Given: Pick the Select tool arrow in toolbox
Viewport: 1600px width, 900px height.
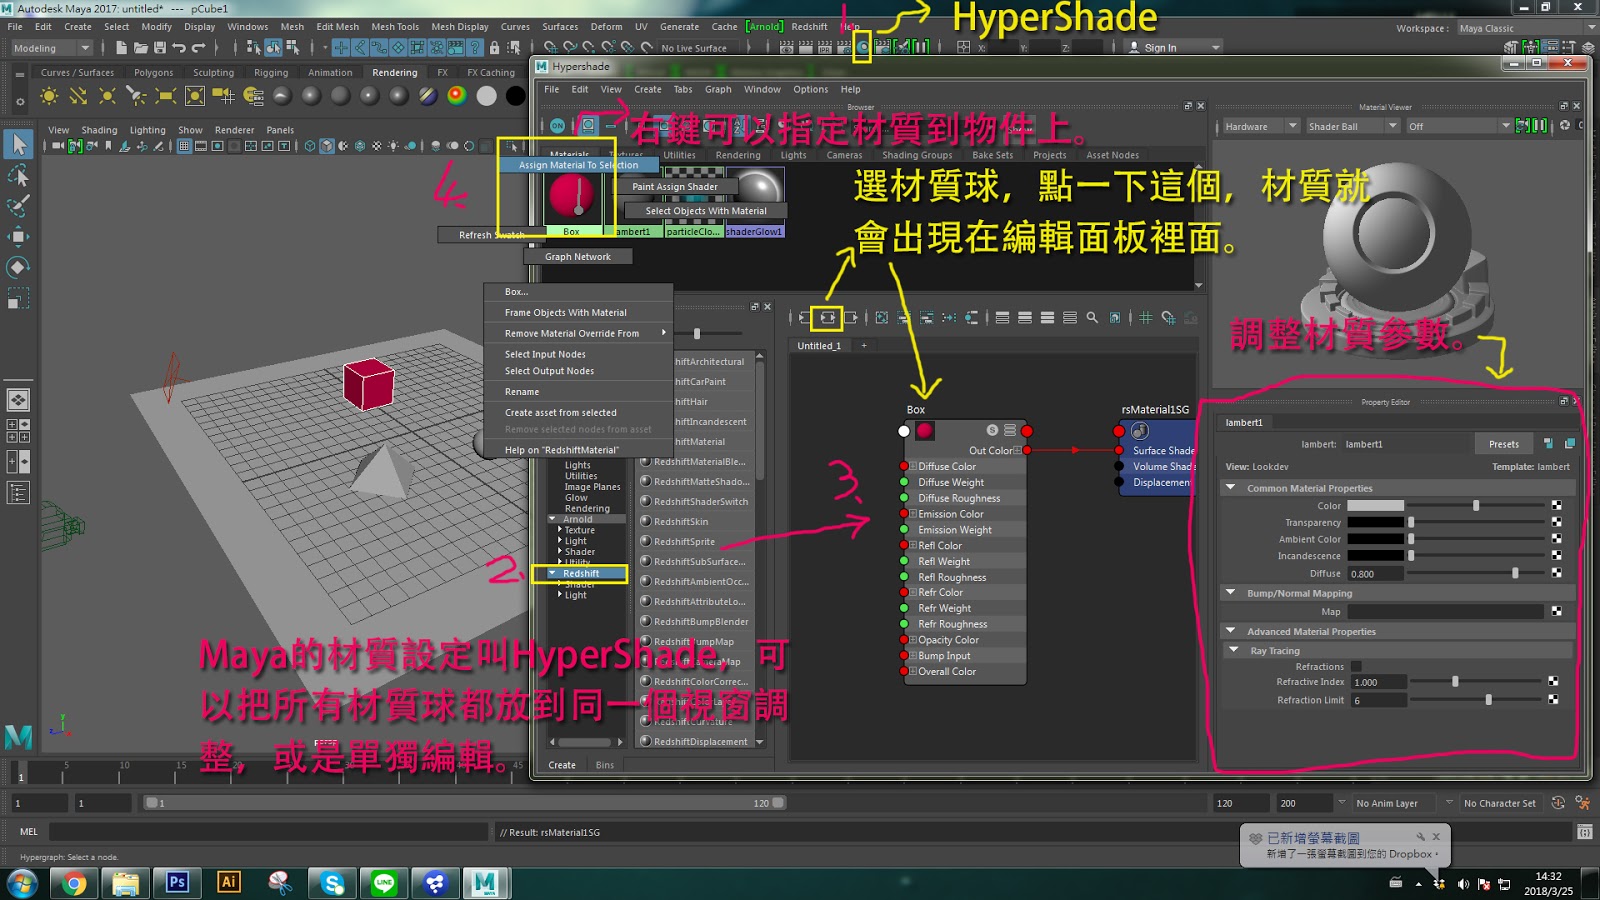Looking at the screenshot, I should pyautogui.click(x=18, y=145).
